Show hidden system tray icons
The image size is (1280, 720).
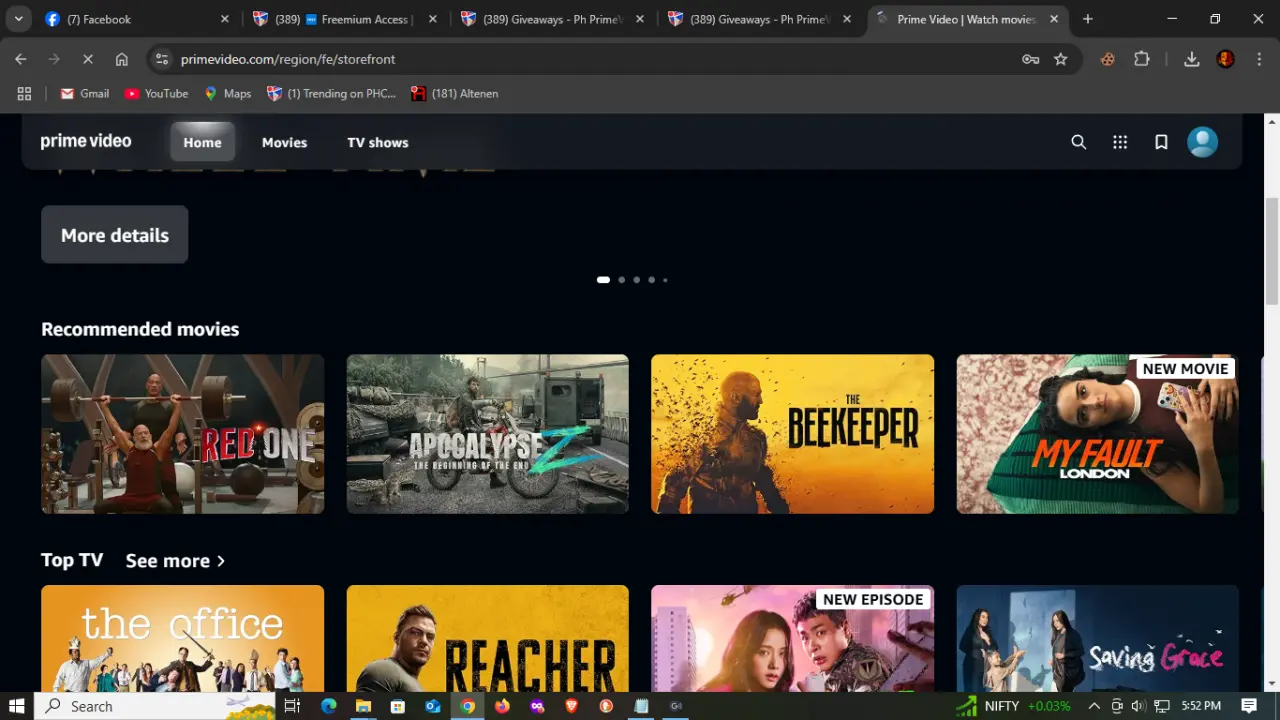(1094, 706)
